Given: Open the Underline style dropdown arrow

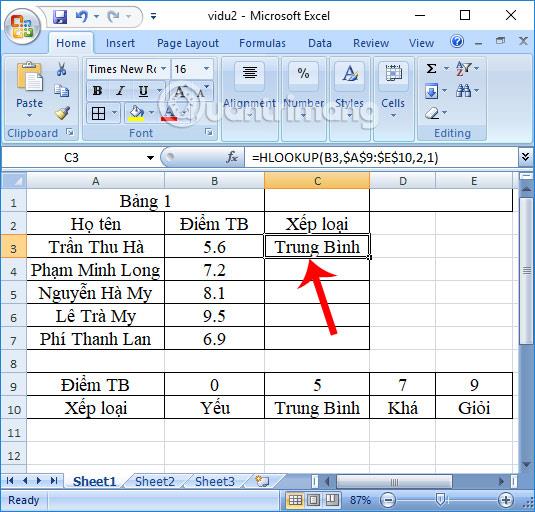Looking at the screenshot, I should [159, 91].
